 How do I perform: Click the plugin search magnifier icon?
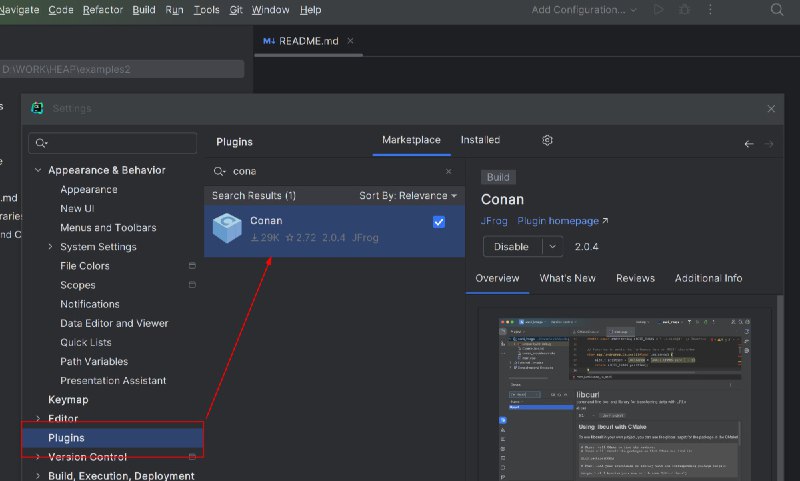pos(219,171)
